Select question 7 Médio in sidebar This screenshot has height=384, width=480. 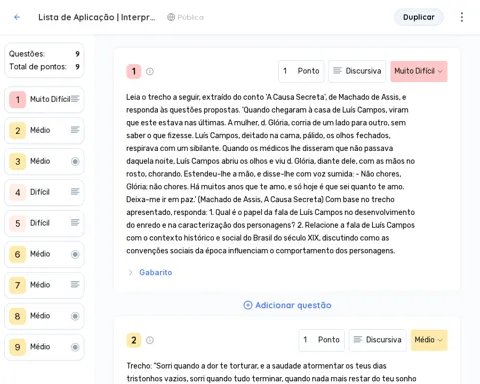(44, 285)
